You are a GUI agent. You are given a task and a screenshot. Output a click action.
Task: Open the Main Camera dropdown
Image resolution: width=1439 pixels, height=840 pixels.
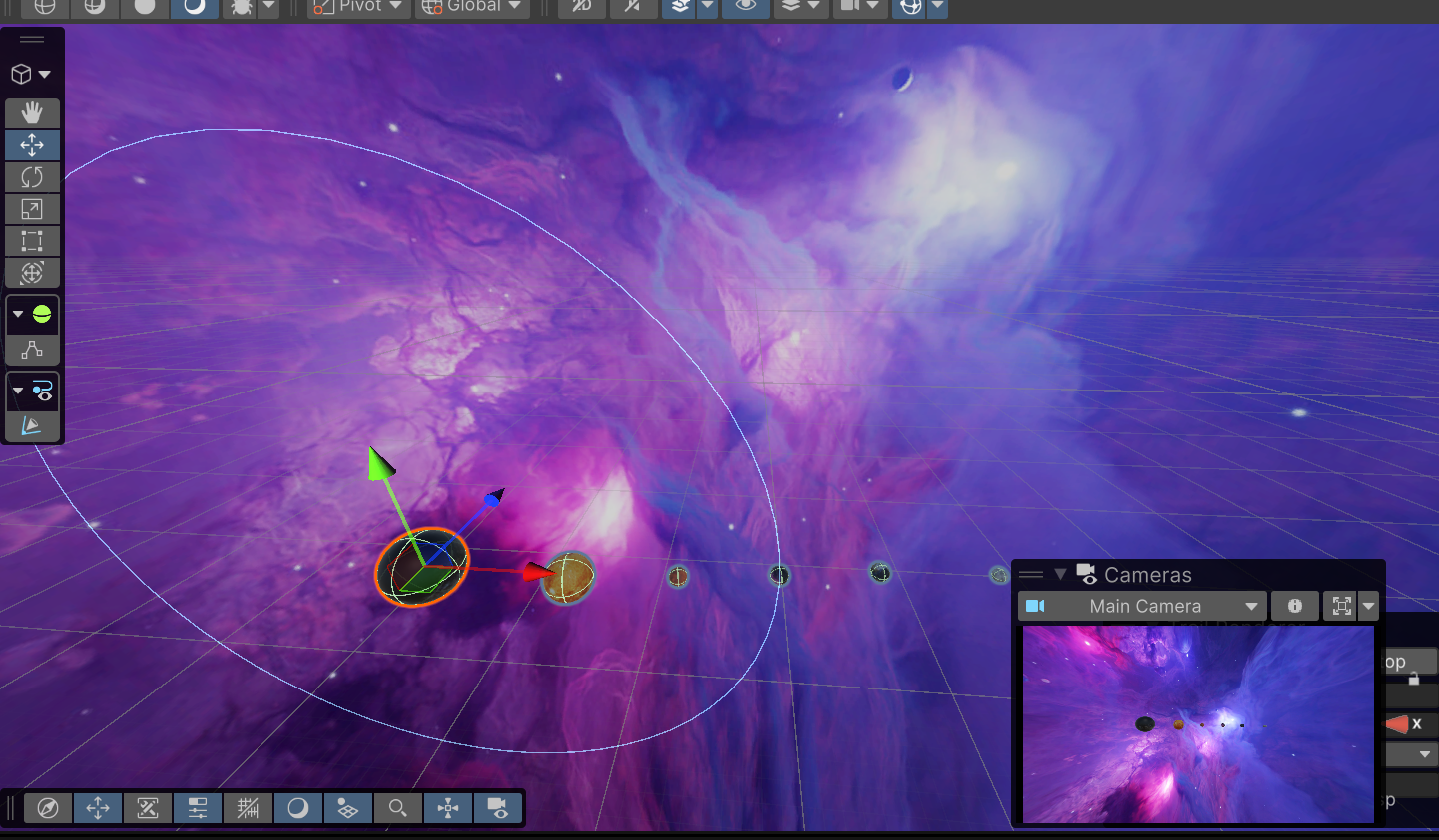(x=1142, y=606)
